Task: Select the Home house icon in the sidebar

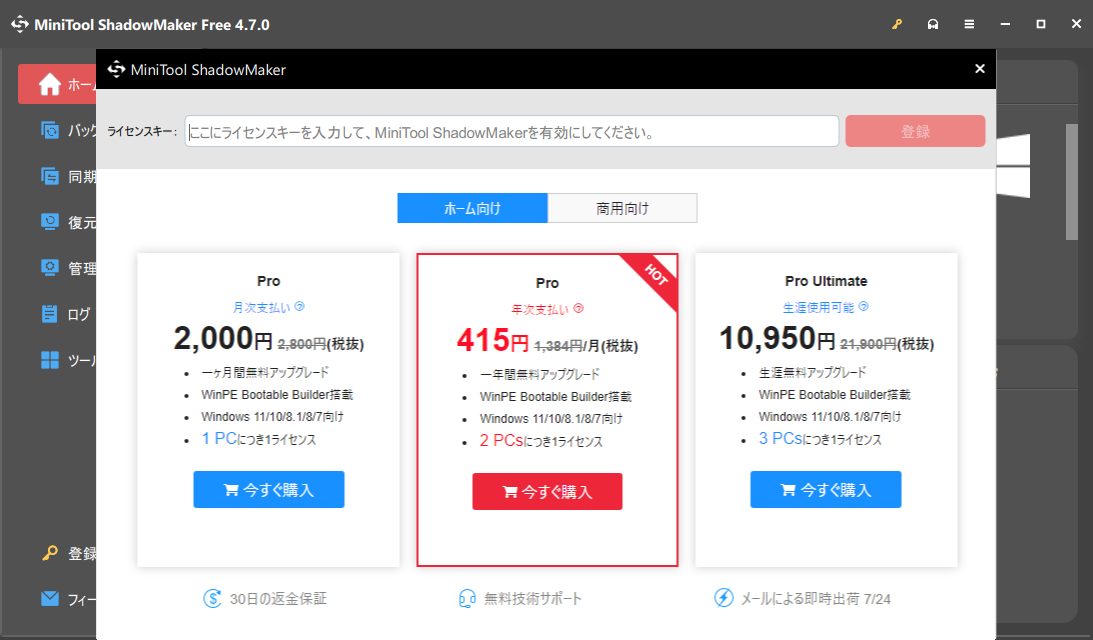Action: pos(49,84)
